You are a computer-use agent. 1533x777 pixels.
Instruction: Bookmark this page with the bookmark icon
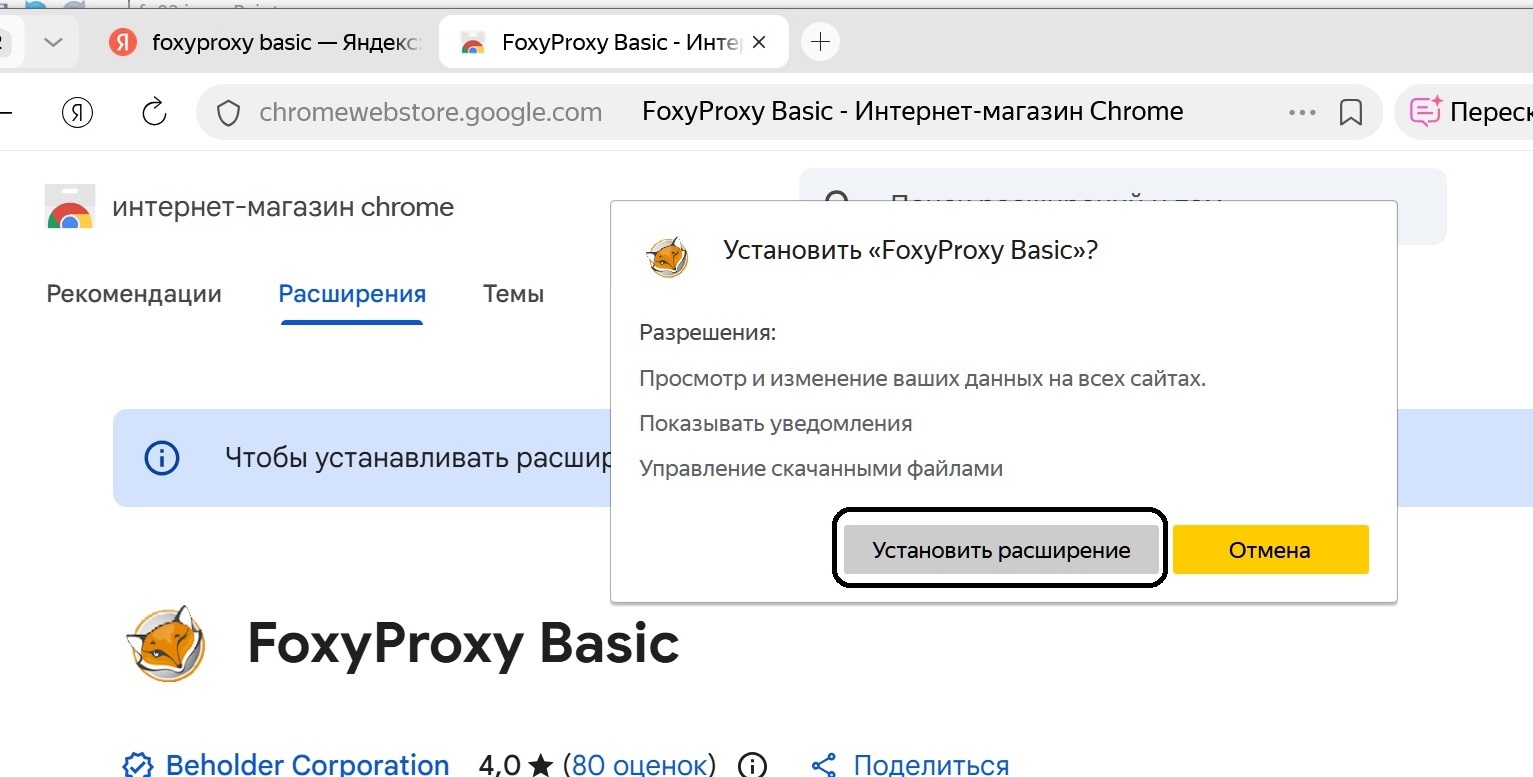click(x=1350, y=113)
